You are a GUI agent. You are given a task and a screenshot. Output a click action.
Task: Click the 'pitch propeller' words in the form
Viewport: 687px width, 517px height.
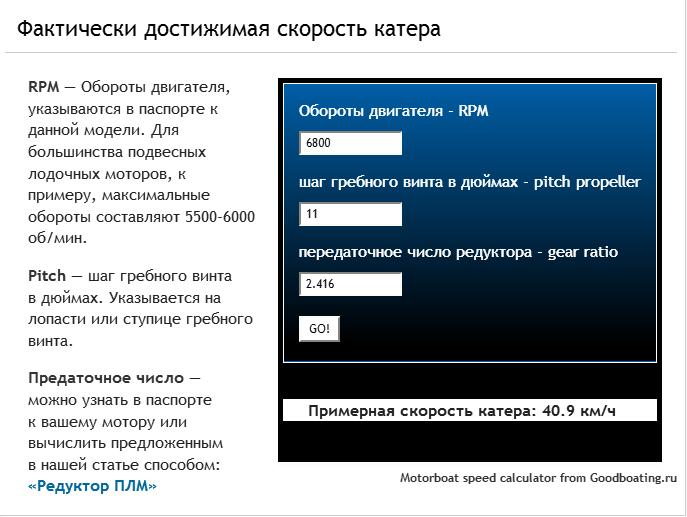[x=587, y=182]
